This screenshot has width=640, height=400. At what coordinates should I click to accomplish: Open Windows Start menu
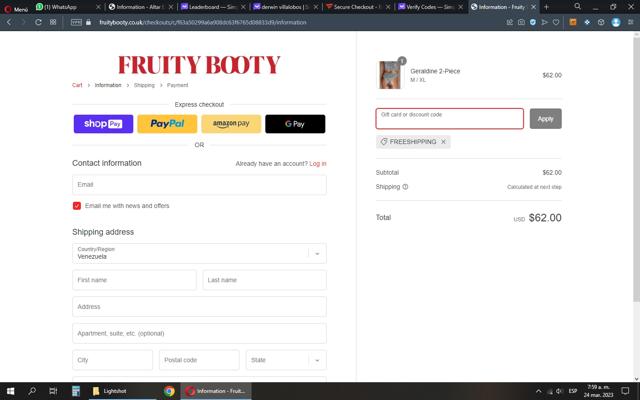point(11,391)
